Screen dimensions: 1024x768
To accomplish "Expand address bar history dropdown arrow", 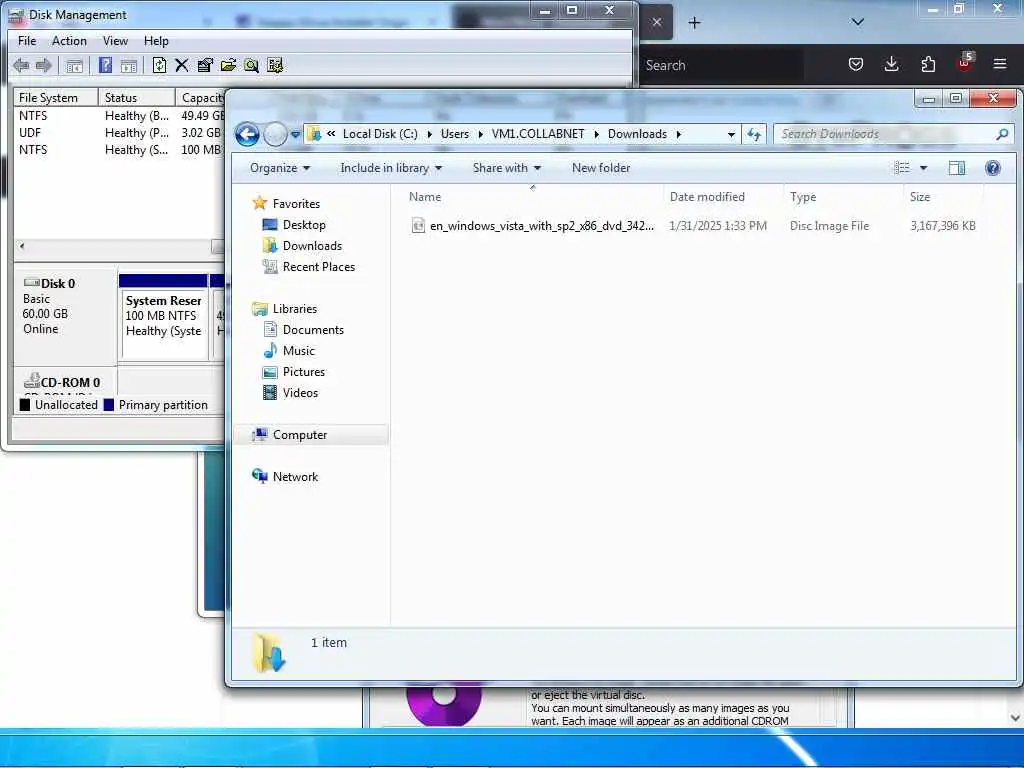I will tap(731, 134).
